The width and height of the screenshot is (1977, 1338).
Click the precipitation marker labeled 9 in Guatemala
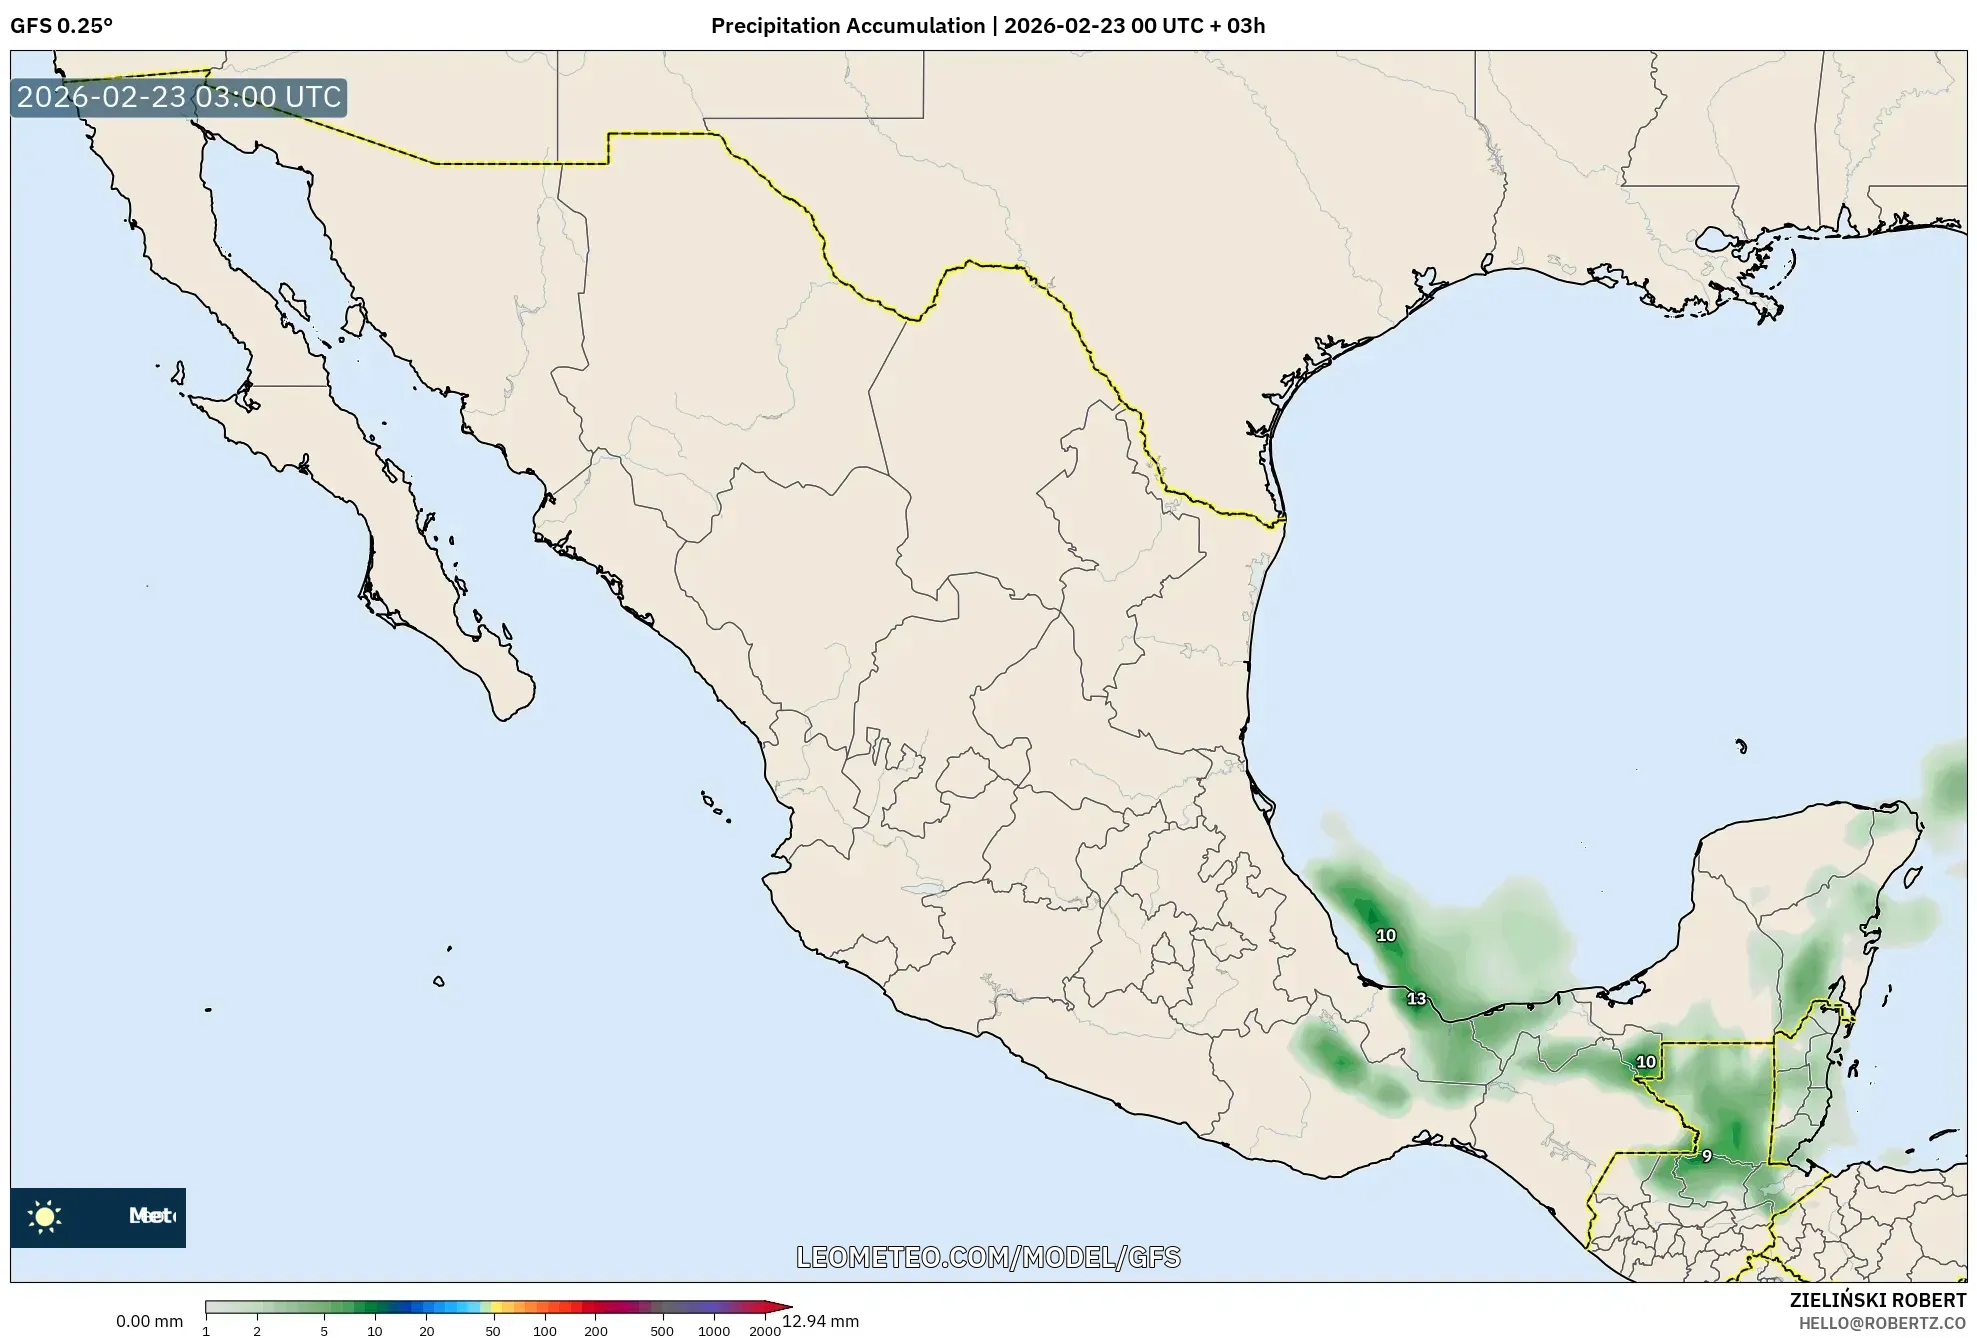[1705, 1154]
